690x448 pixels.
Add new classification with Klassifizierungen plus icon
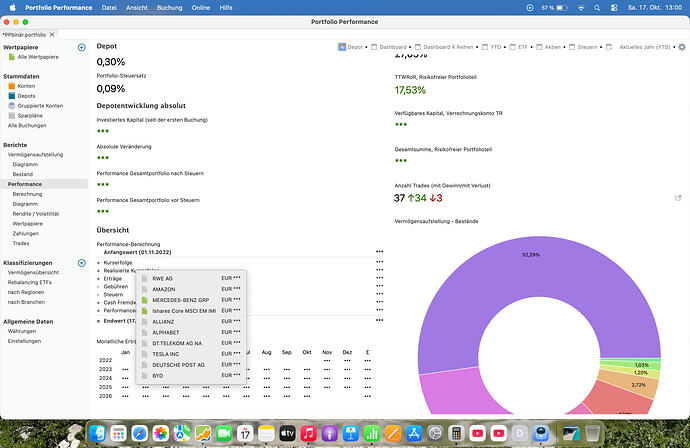tap(81, 263)
